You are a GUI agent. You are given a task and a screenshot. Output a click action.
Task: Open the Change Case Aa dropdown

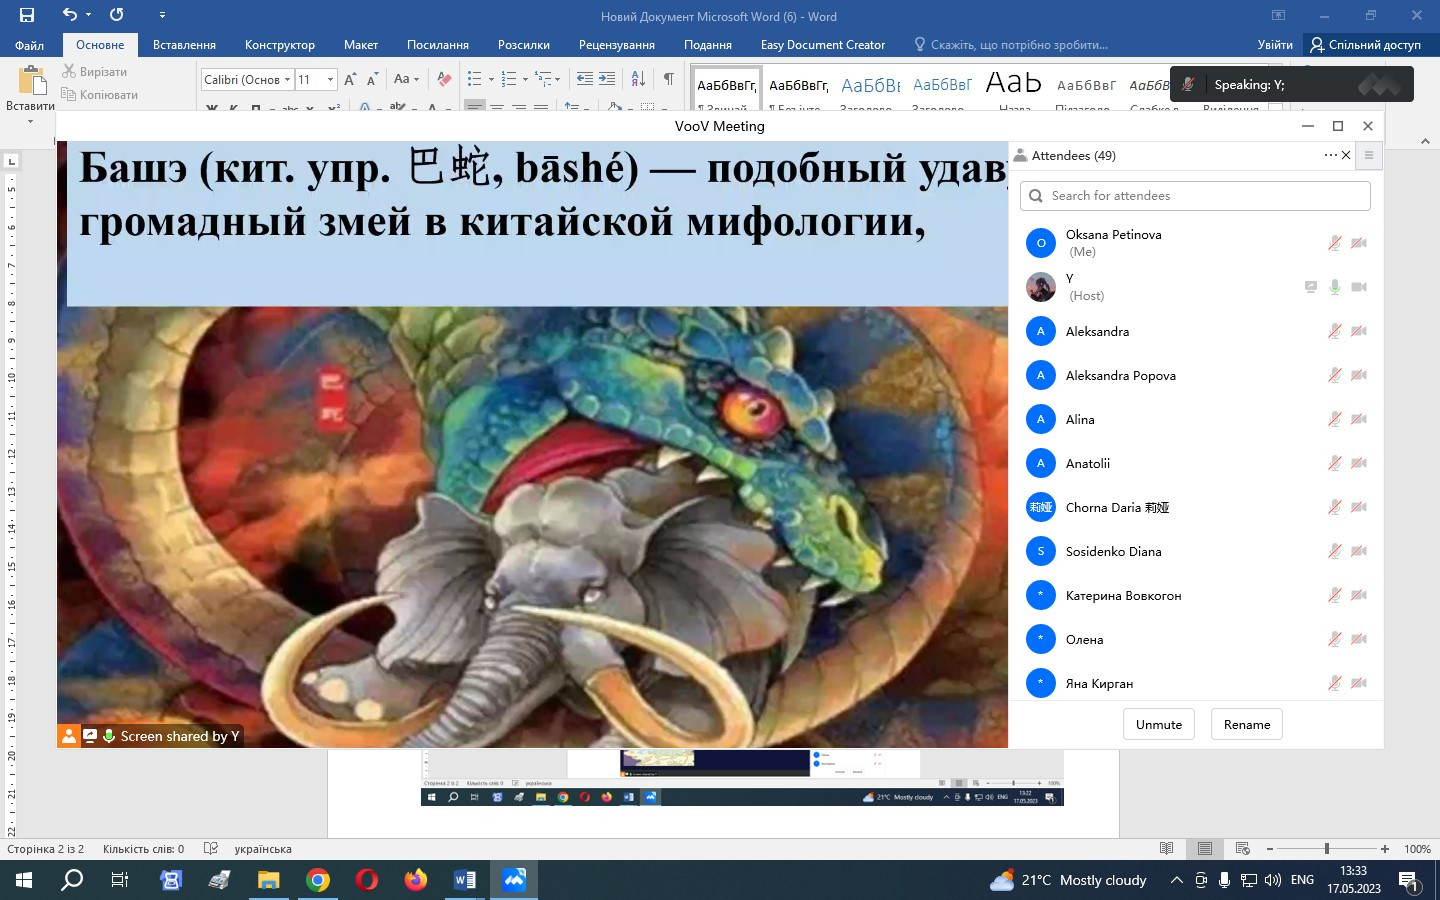click(x=406, y=79)
